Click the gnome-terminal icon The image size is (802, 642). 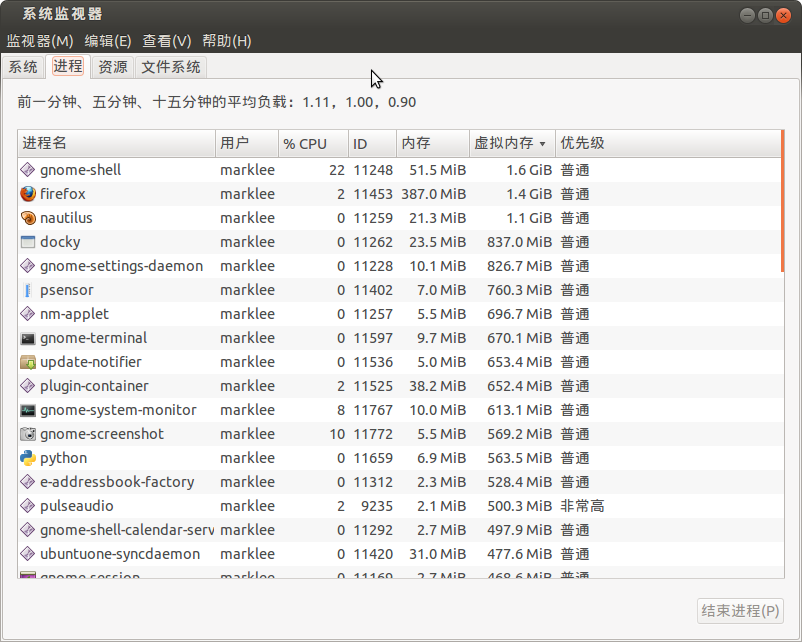tap(28, 338)
